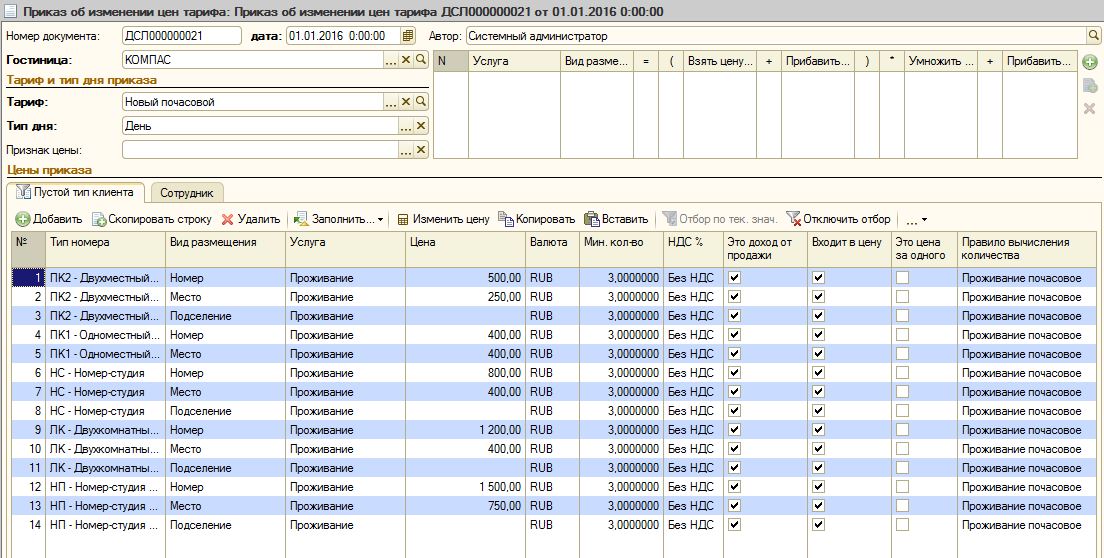
Task: Clear the Тип дня field with its X icon
Action: coord(421,126)
